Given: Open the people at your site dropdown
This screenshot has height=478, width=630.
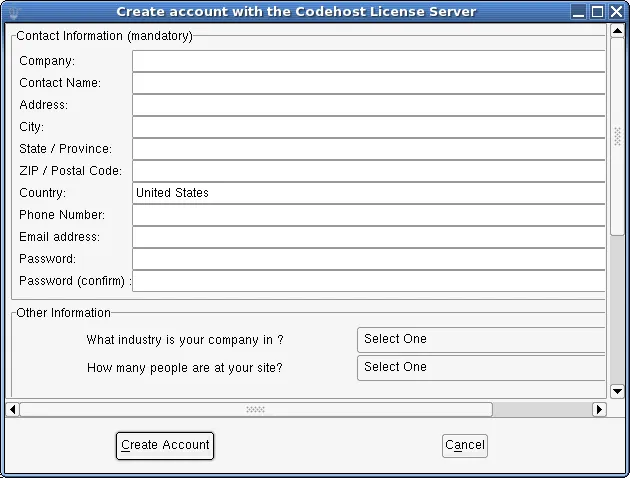Looking at the screenshot, I should tap(481, 368).
